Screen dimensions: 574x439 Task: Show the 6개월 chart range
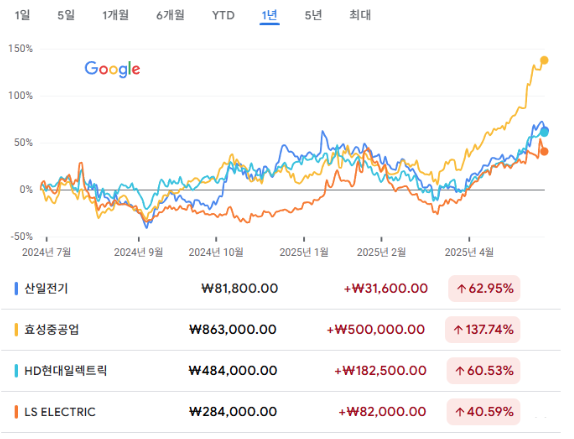pos(170,15)
